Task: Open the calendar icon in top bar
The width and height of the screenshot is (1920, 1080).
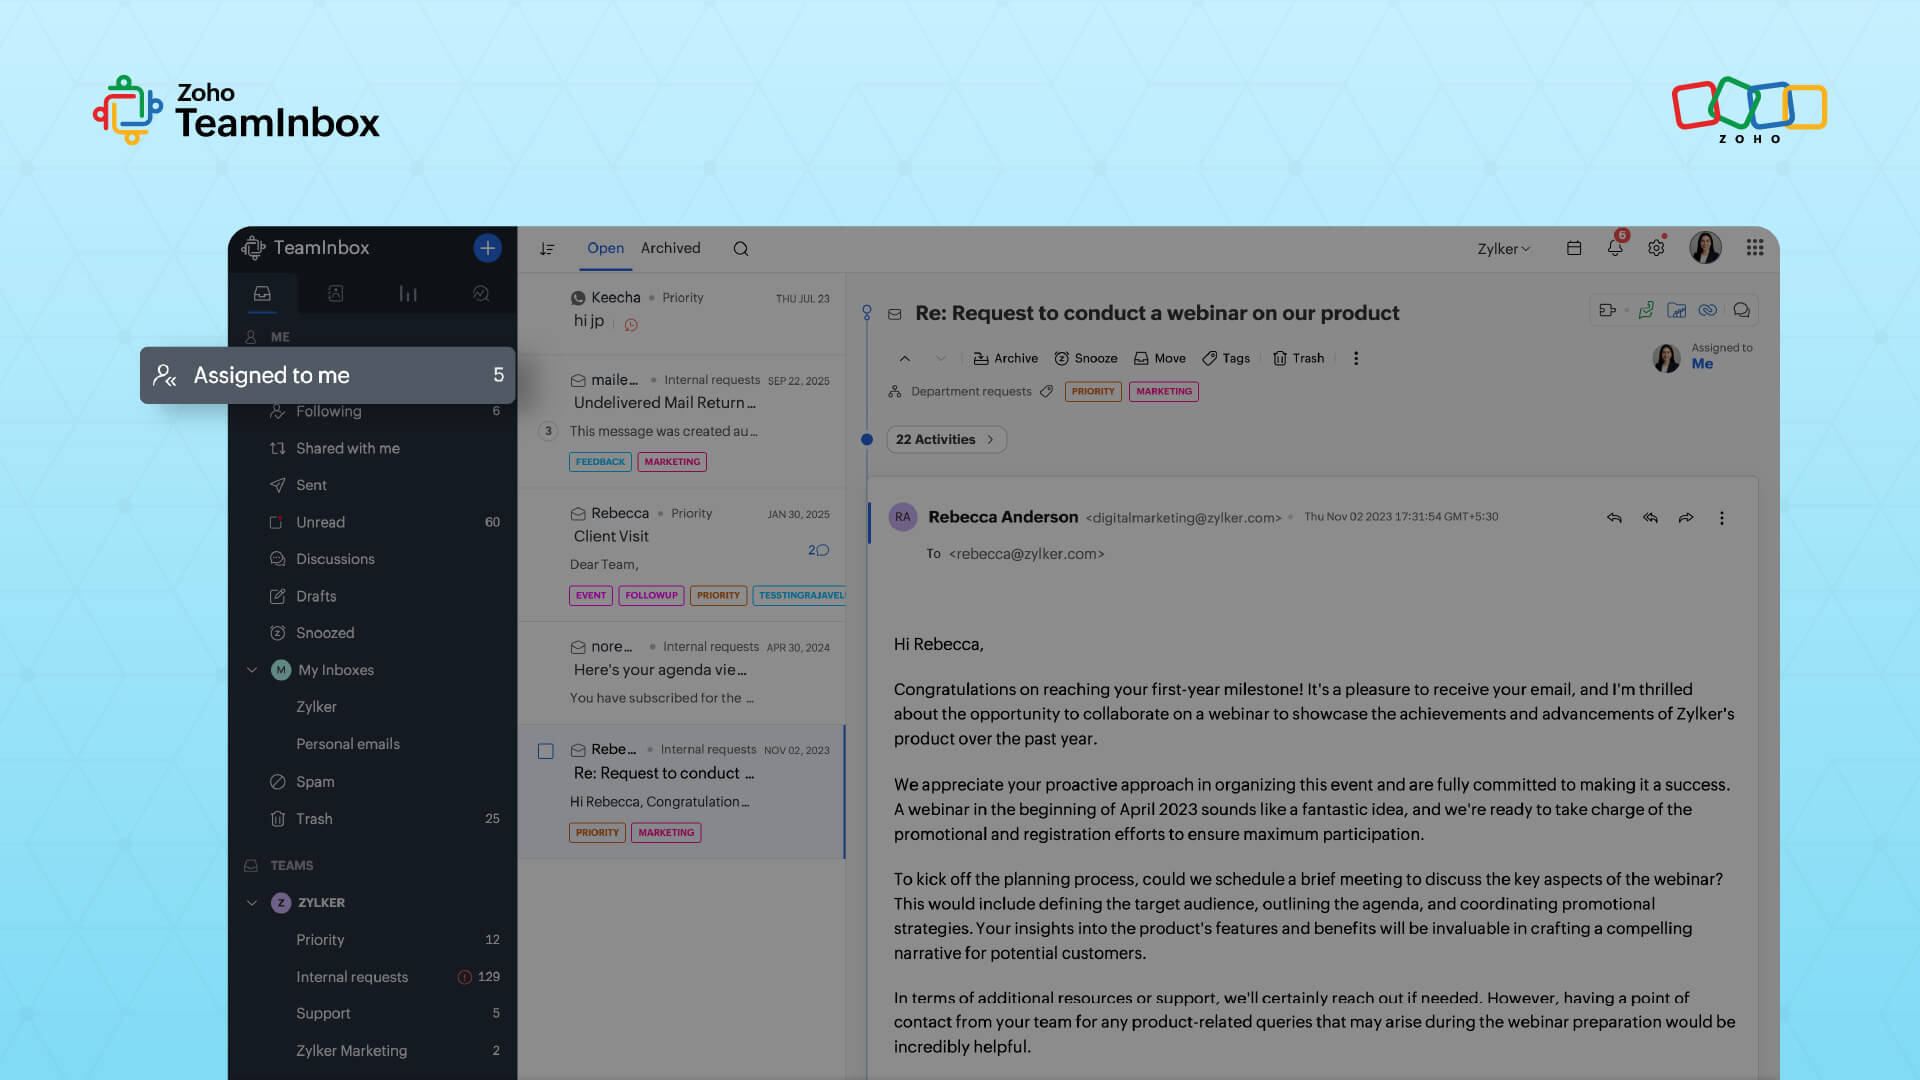Action: click(1574, 248)
